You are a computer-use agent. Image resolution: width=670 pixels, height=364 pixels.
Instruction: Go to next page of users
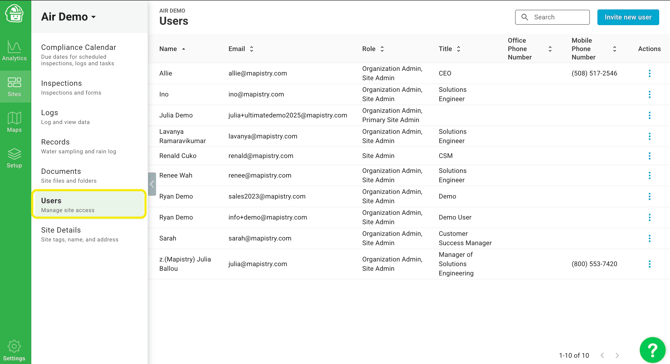617,355
